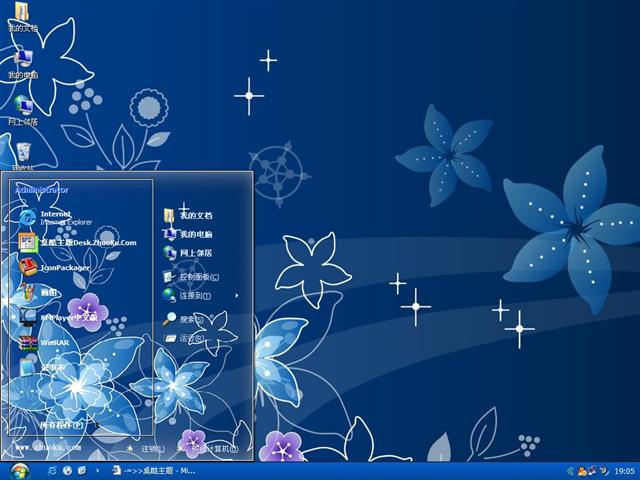Launch Internet Explorer from Quick Launch

click(x=52, y=471)
